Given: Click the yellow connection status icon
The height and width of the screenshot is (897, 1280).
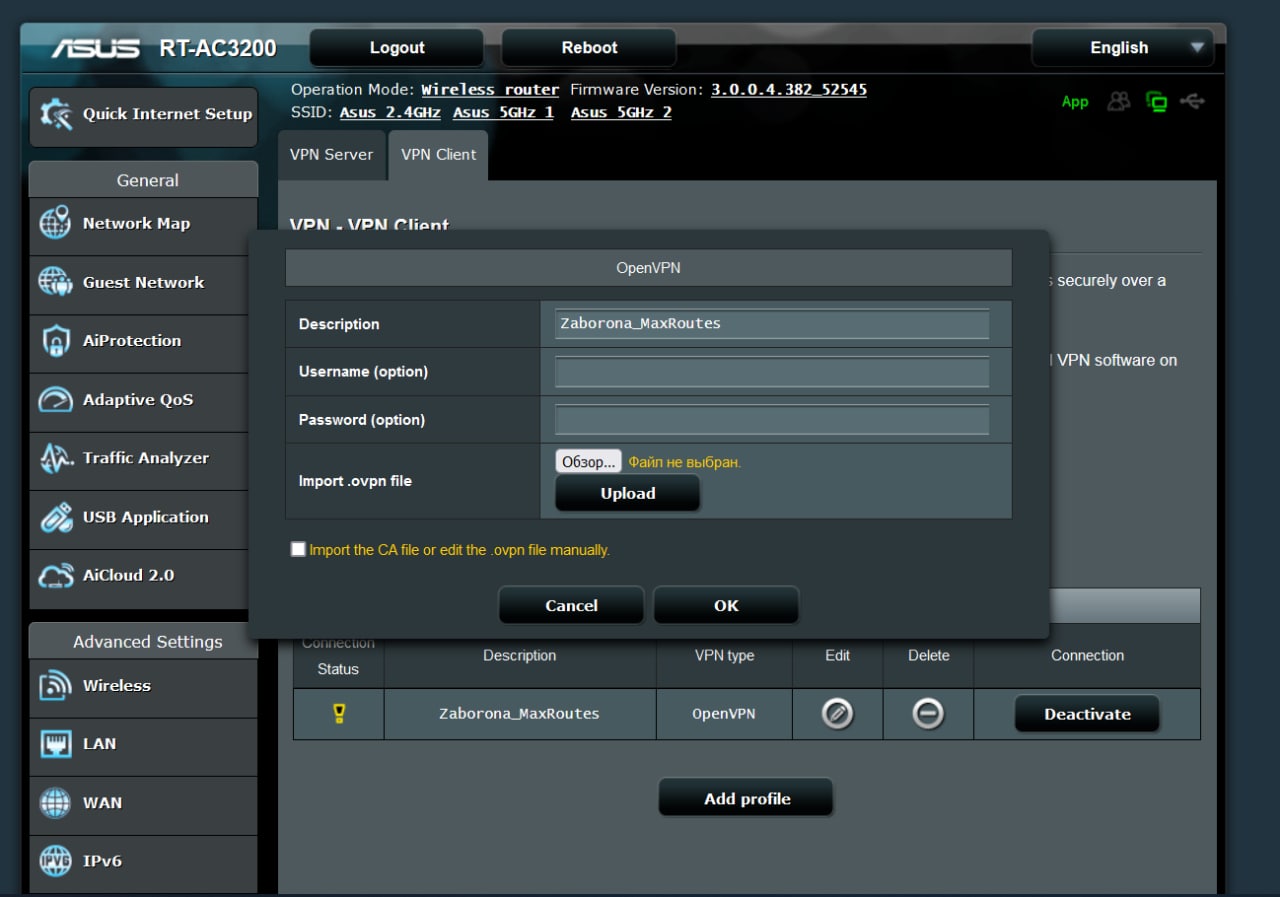Looking at the screenshot, I should click(338, 714).
